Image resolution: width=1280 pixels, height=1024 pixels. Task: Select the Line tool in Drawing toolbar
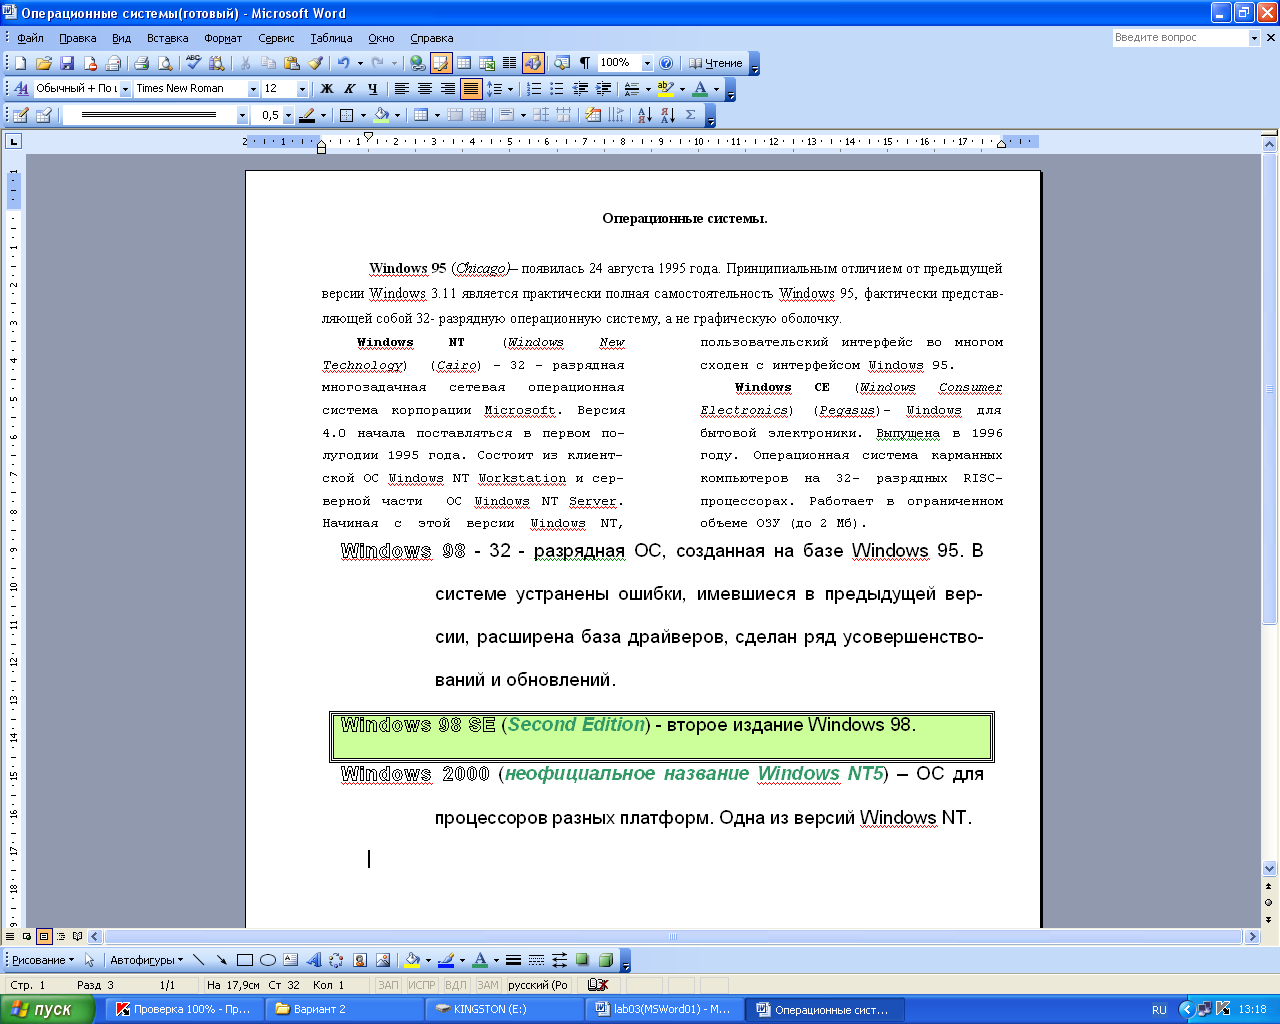click(x=198, y=960)
